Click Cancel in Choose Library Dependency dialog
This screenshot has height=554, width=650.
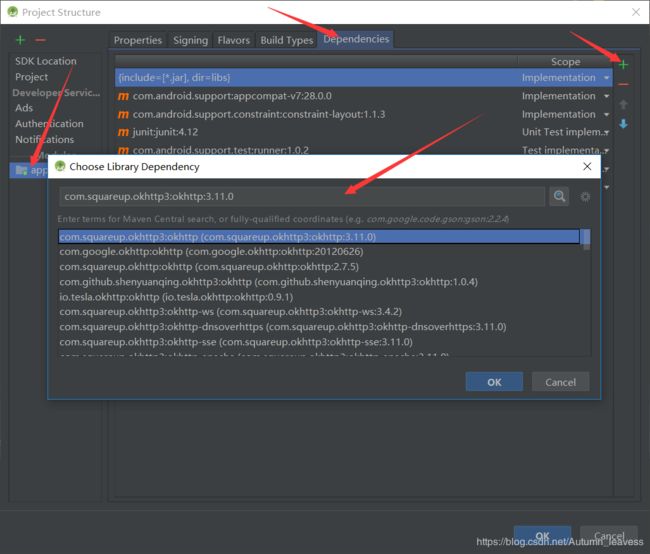click(560, 382)
